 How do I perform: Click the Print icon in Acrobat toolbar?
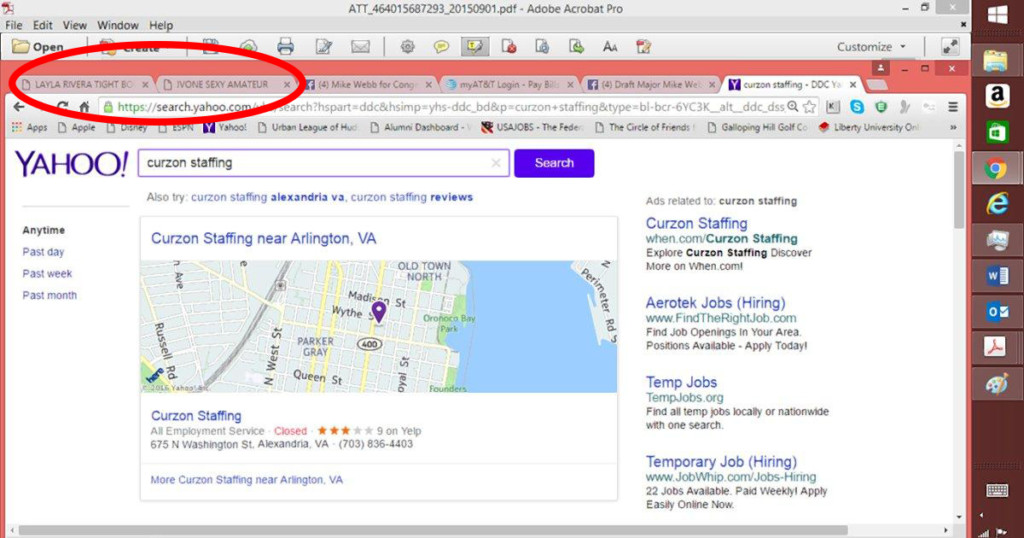tap(285, 47)
